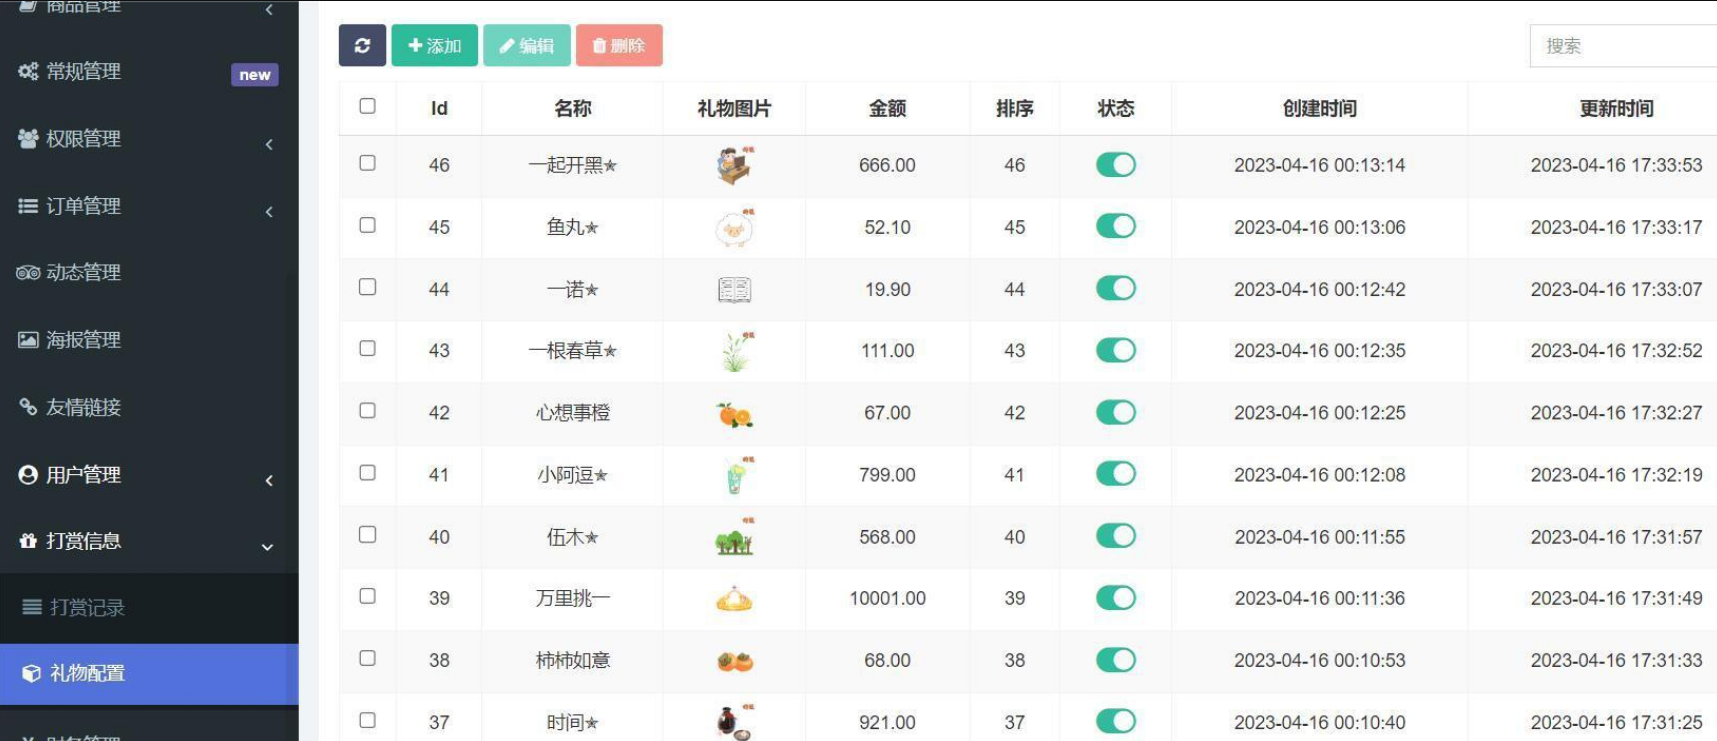Image resolution: width=1717 pixels, height=741 pixels.
Task: Click the gift icon beside 打赏信息
Action: pyautogui.click(x=28, y=541)
